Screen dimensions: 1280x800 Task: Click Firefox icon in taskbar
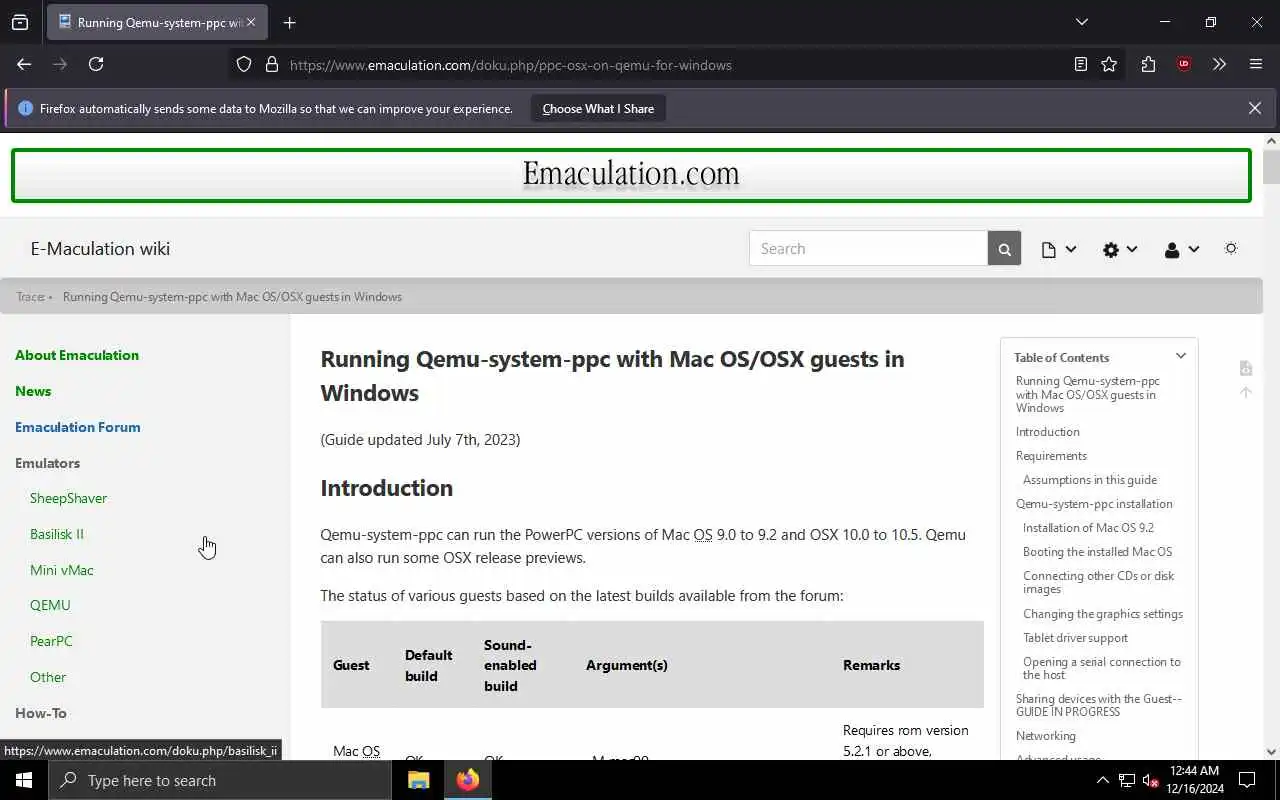point(468,780)
